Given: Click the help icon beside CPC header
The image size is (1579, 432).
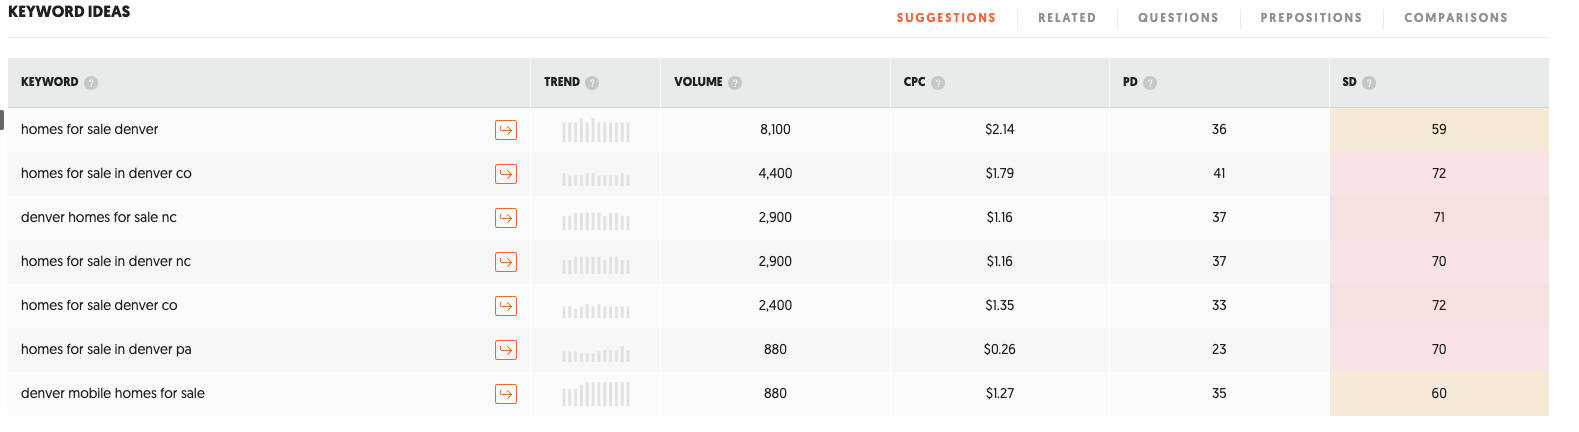Looking at the screenshot, I should pos(938,83).
